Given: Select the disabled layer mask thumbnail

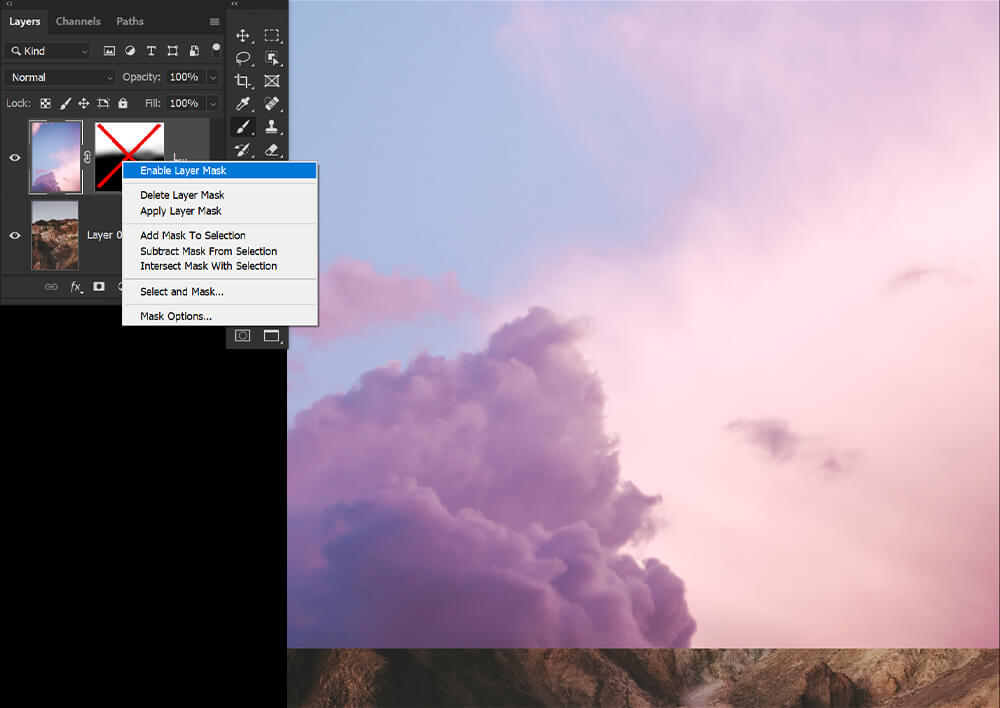Looking at the screenshot, I should tap(129, 156).
